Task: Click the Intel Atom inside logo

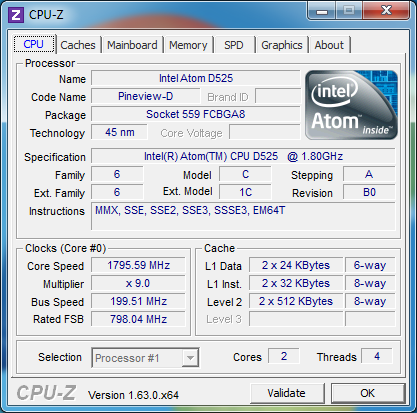Action: point(351,105)
